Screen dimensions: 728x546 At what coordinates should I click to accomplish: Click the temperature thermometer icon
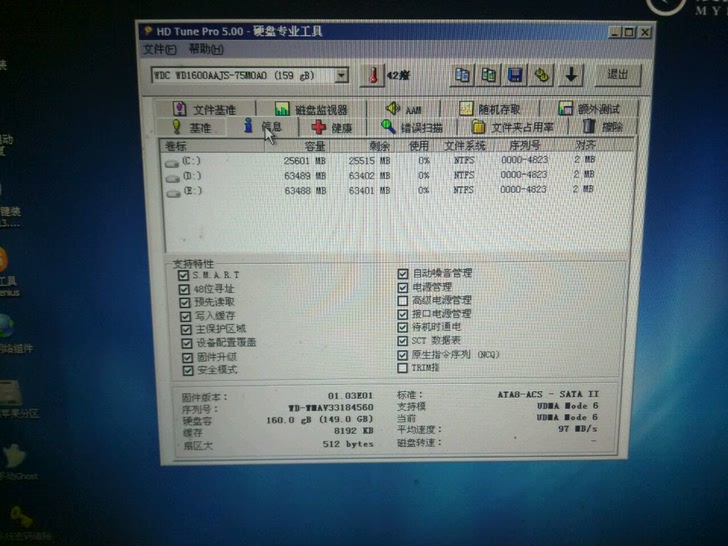coord(373,75)
